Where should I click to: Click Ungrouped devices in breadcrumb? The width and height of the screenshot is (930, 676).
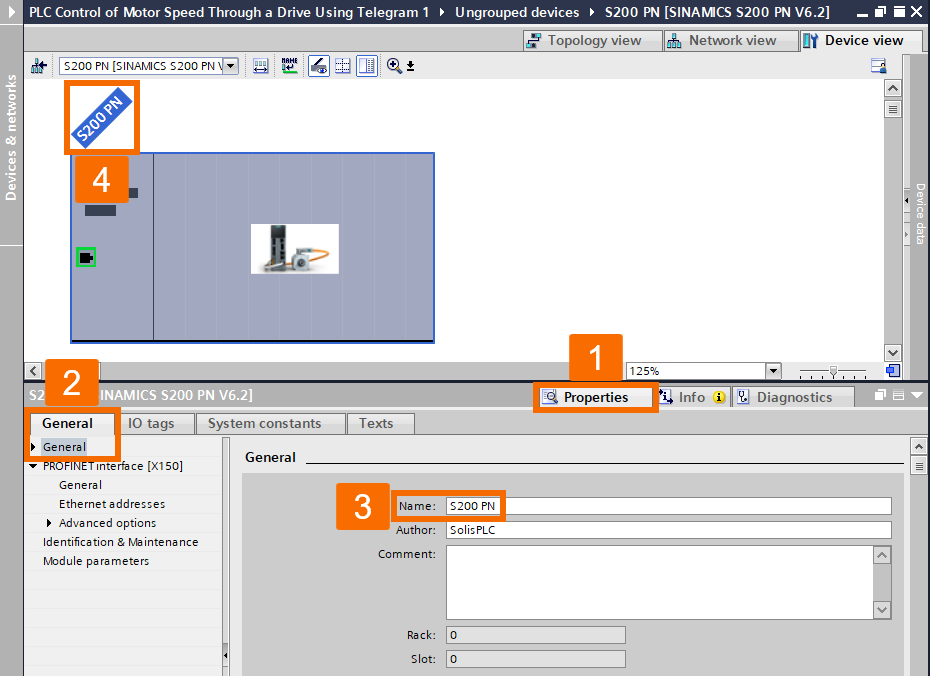click(x=517, y=12)
